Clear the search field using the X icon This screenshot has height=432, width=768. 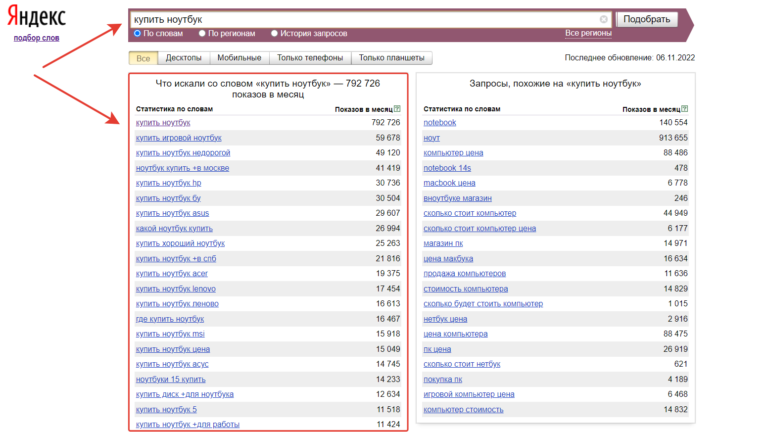click(603, 19)
